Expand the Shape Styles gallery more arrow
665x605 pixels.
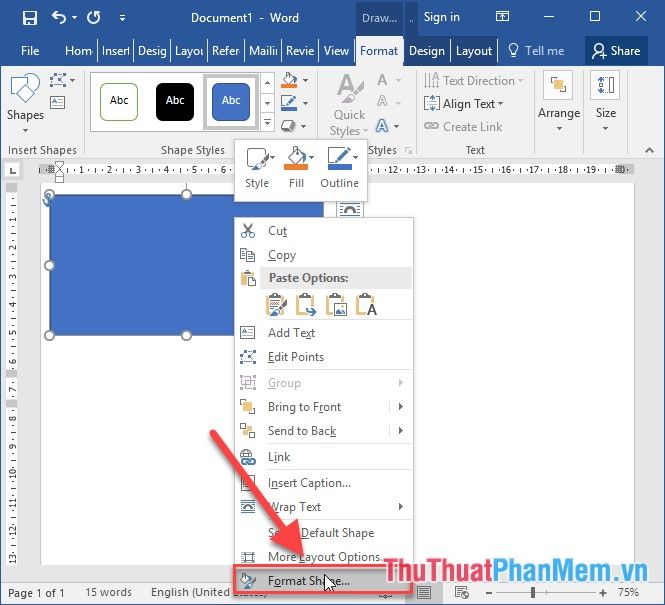267,123
